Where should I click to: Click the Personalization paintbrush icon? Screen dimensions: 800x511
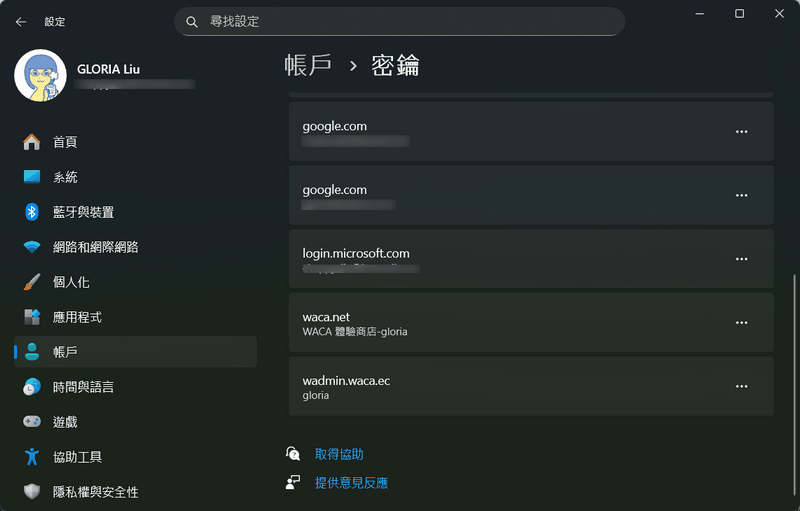tap(32, 282)
